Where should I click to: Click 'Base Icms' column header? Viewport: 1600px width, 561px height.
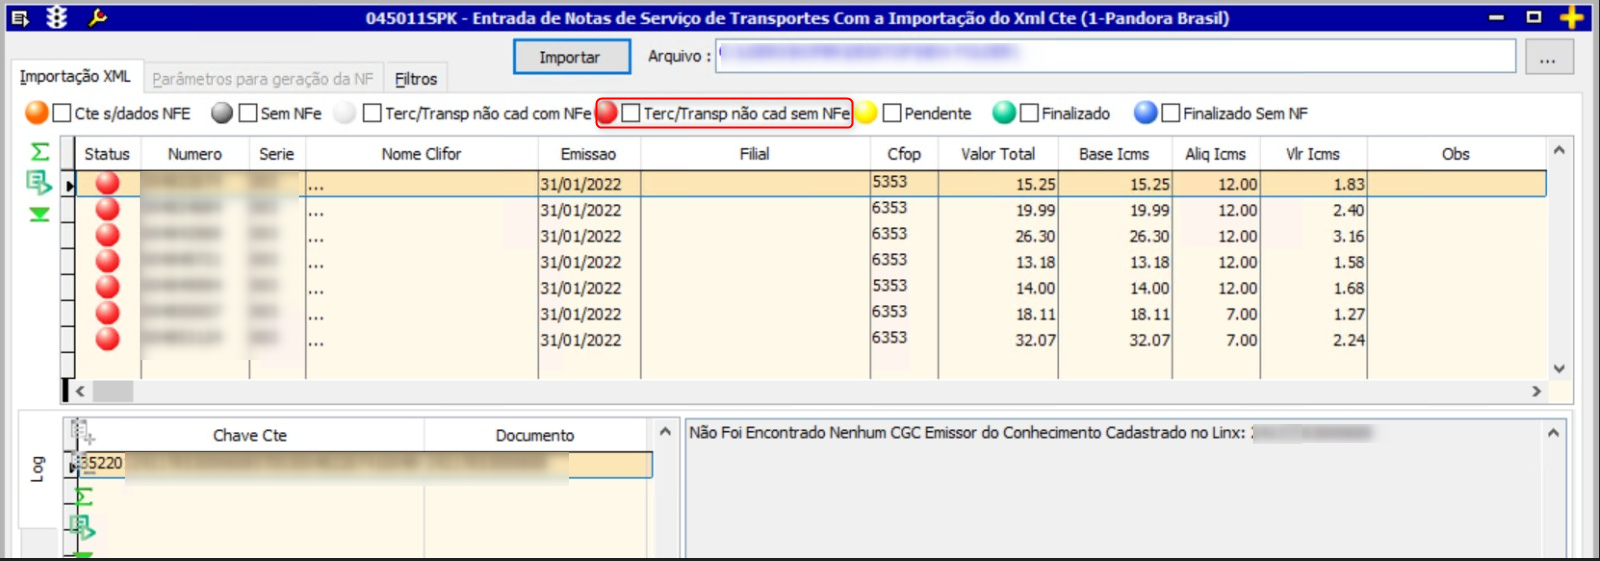1114,154
